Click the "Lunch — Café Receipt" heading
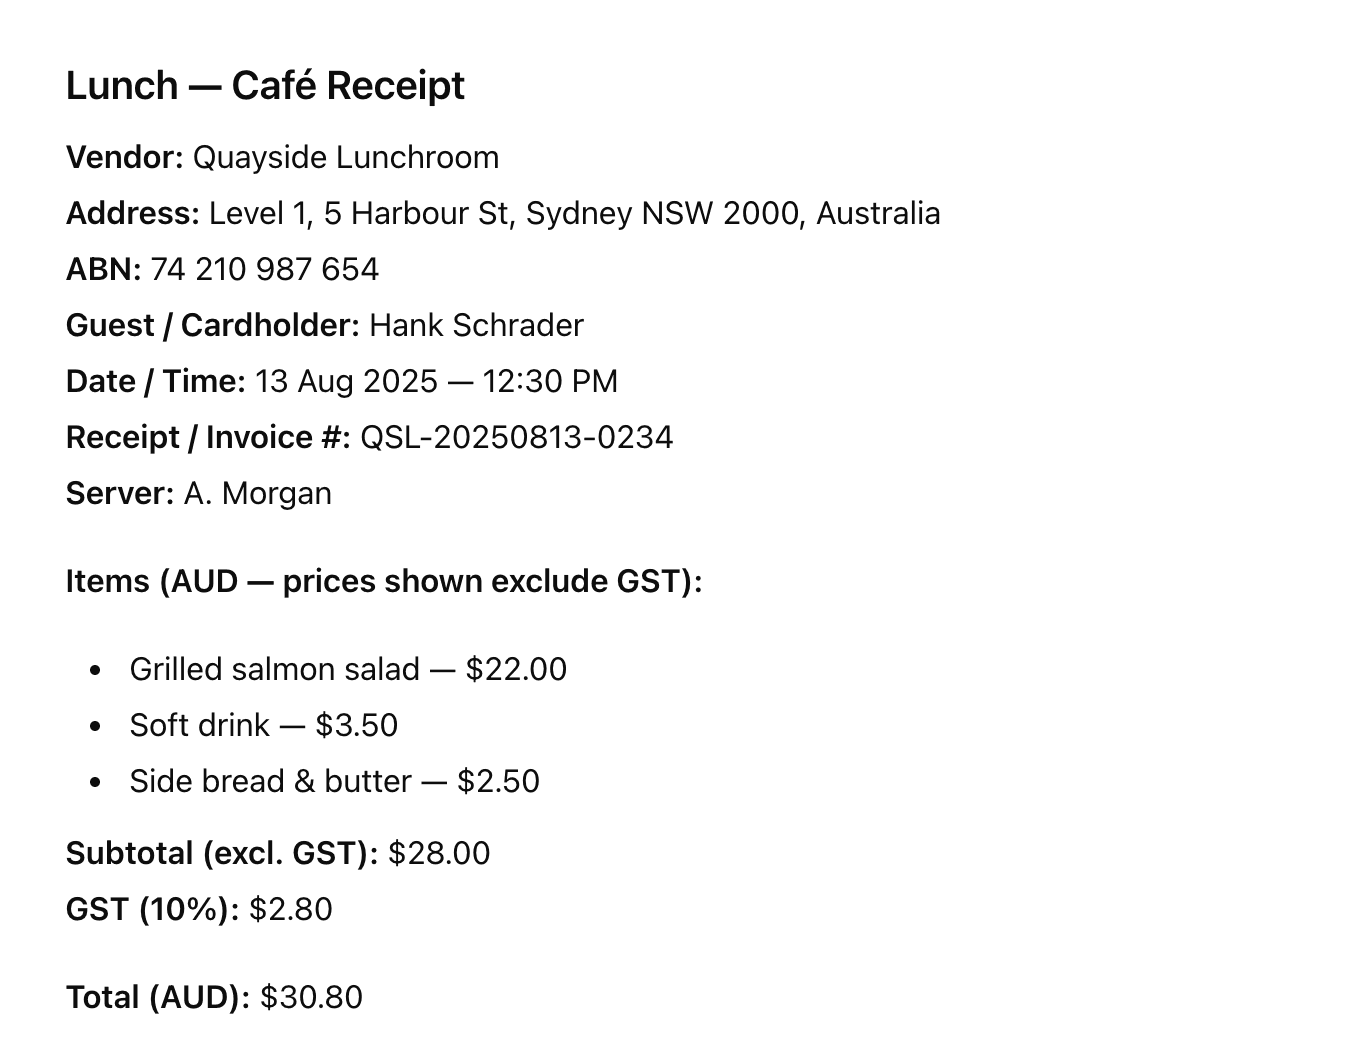The width and height of the screenshot is (1348, 1046). 265,86
